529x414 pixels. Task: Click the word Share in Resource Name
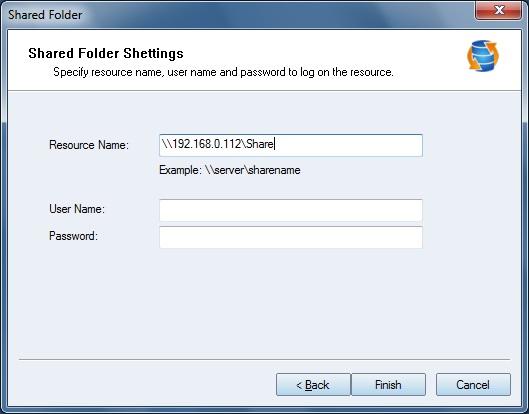pyautogui.click(x=259, y=144)
